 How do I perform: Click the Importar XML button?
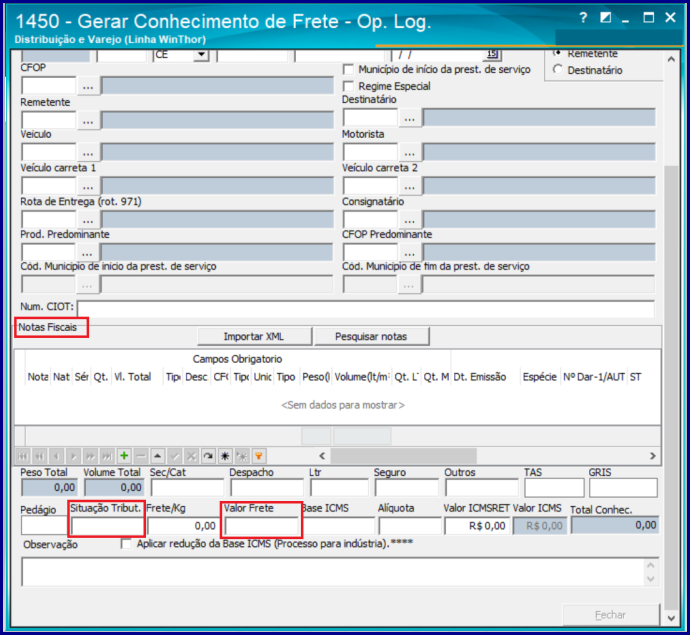tap(255, 337)
